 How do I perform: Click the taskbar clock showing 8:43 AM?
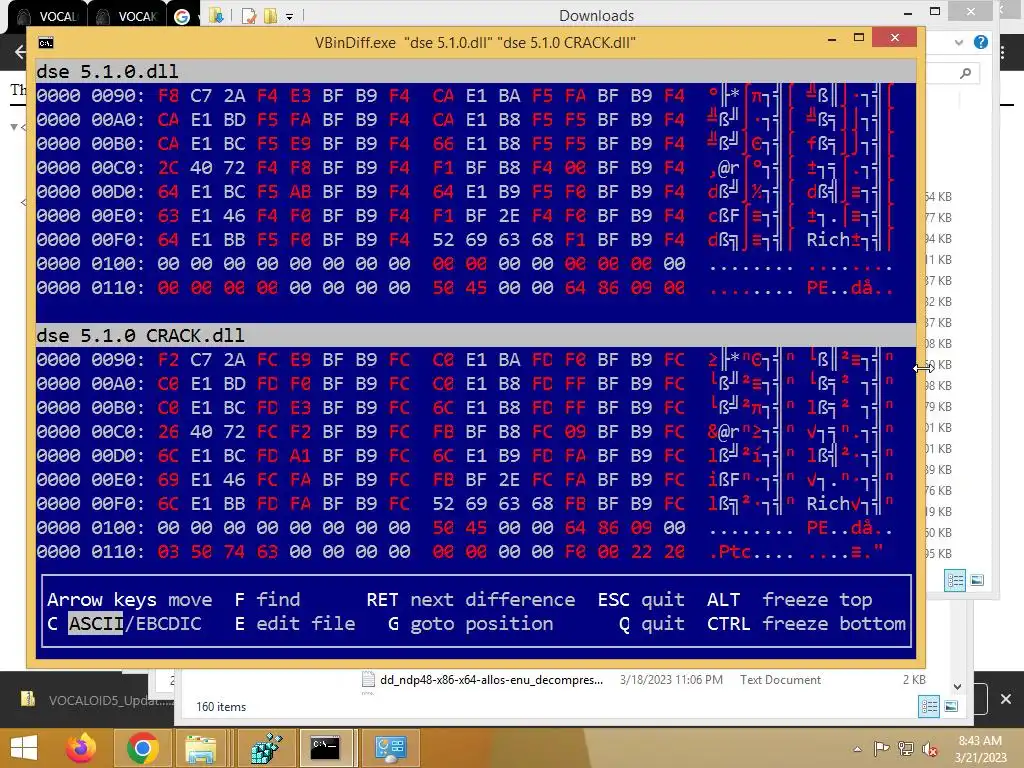click(980, 741)
